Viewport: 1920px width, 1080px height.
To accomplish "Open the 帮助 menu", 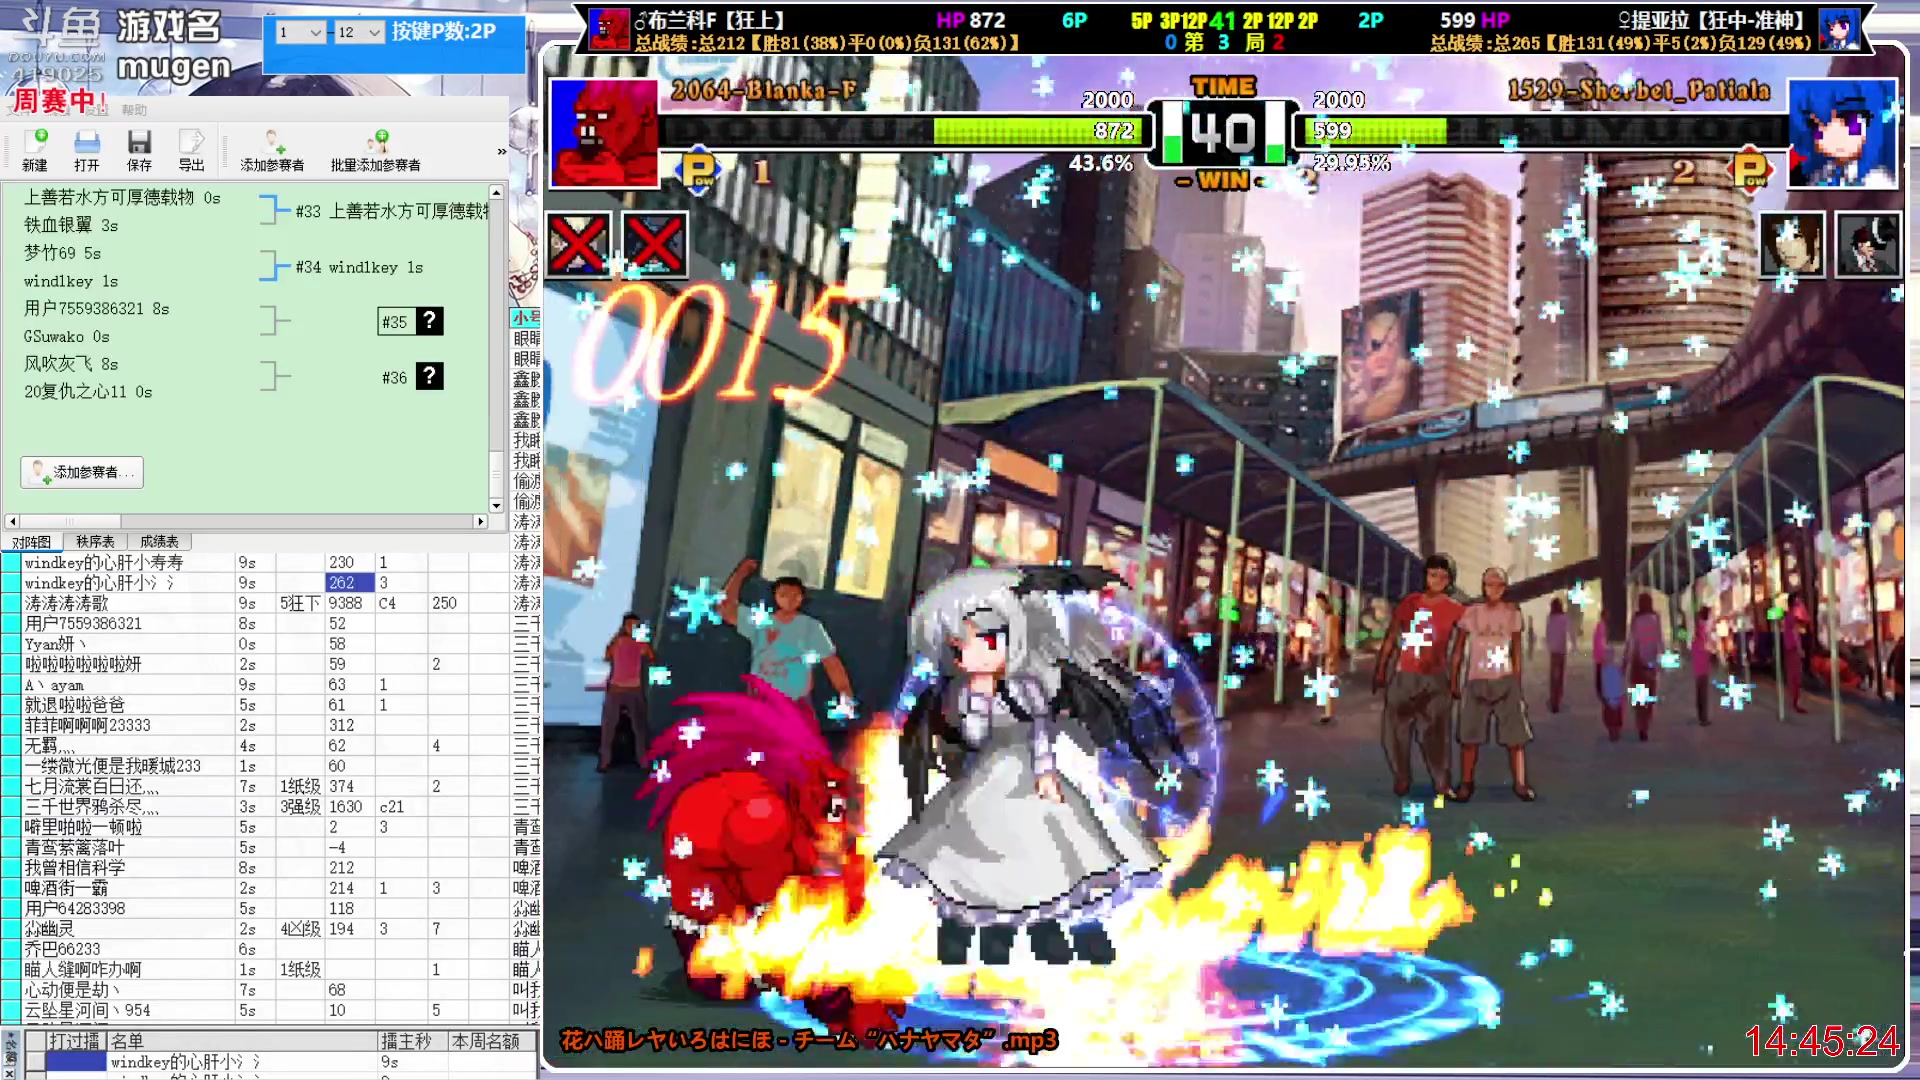I will click(134, 110).
